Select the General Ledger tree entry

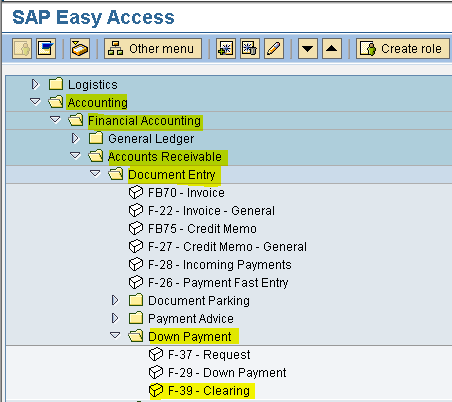coord(151,139)
